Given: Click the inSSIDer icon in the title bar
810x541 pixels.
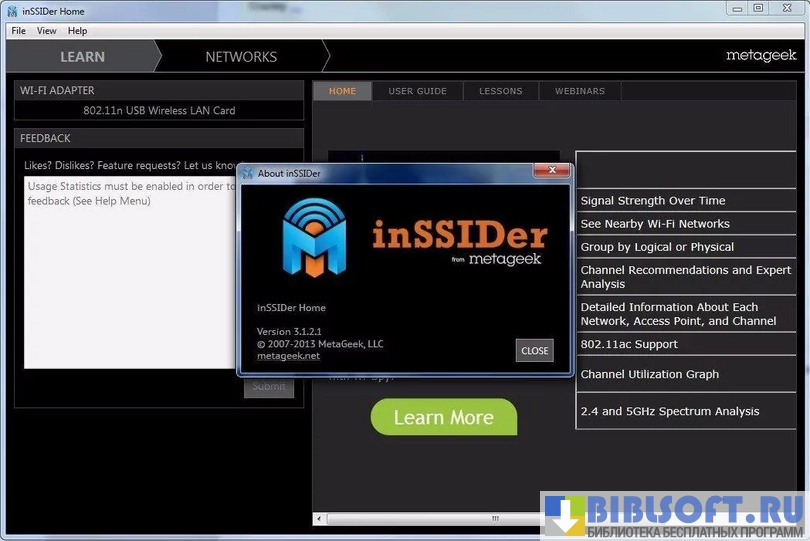Looking at the screenshot, I should tap(12, 11).
